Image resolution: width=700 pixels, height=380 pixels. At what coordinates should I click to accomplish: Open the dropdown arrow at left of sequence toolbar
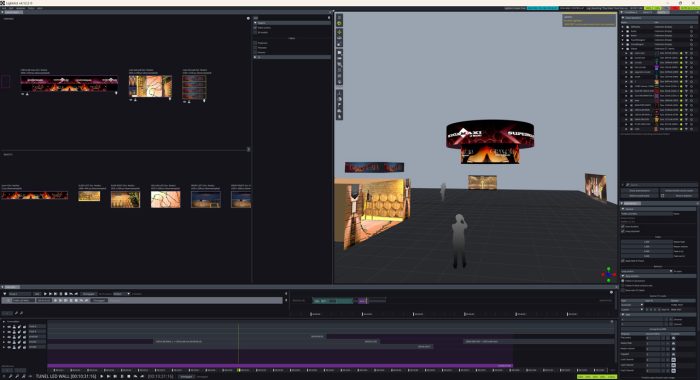4,294
